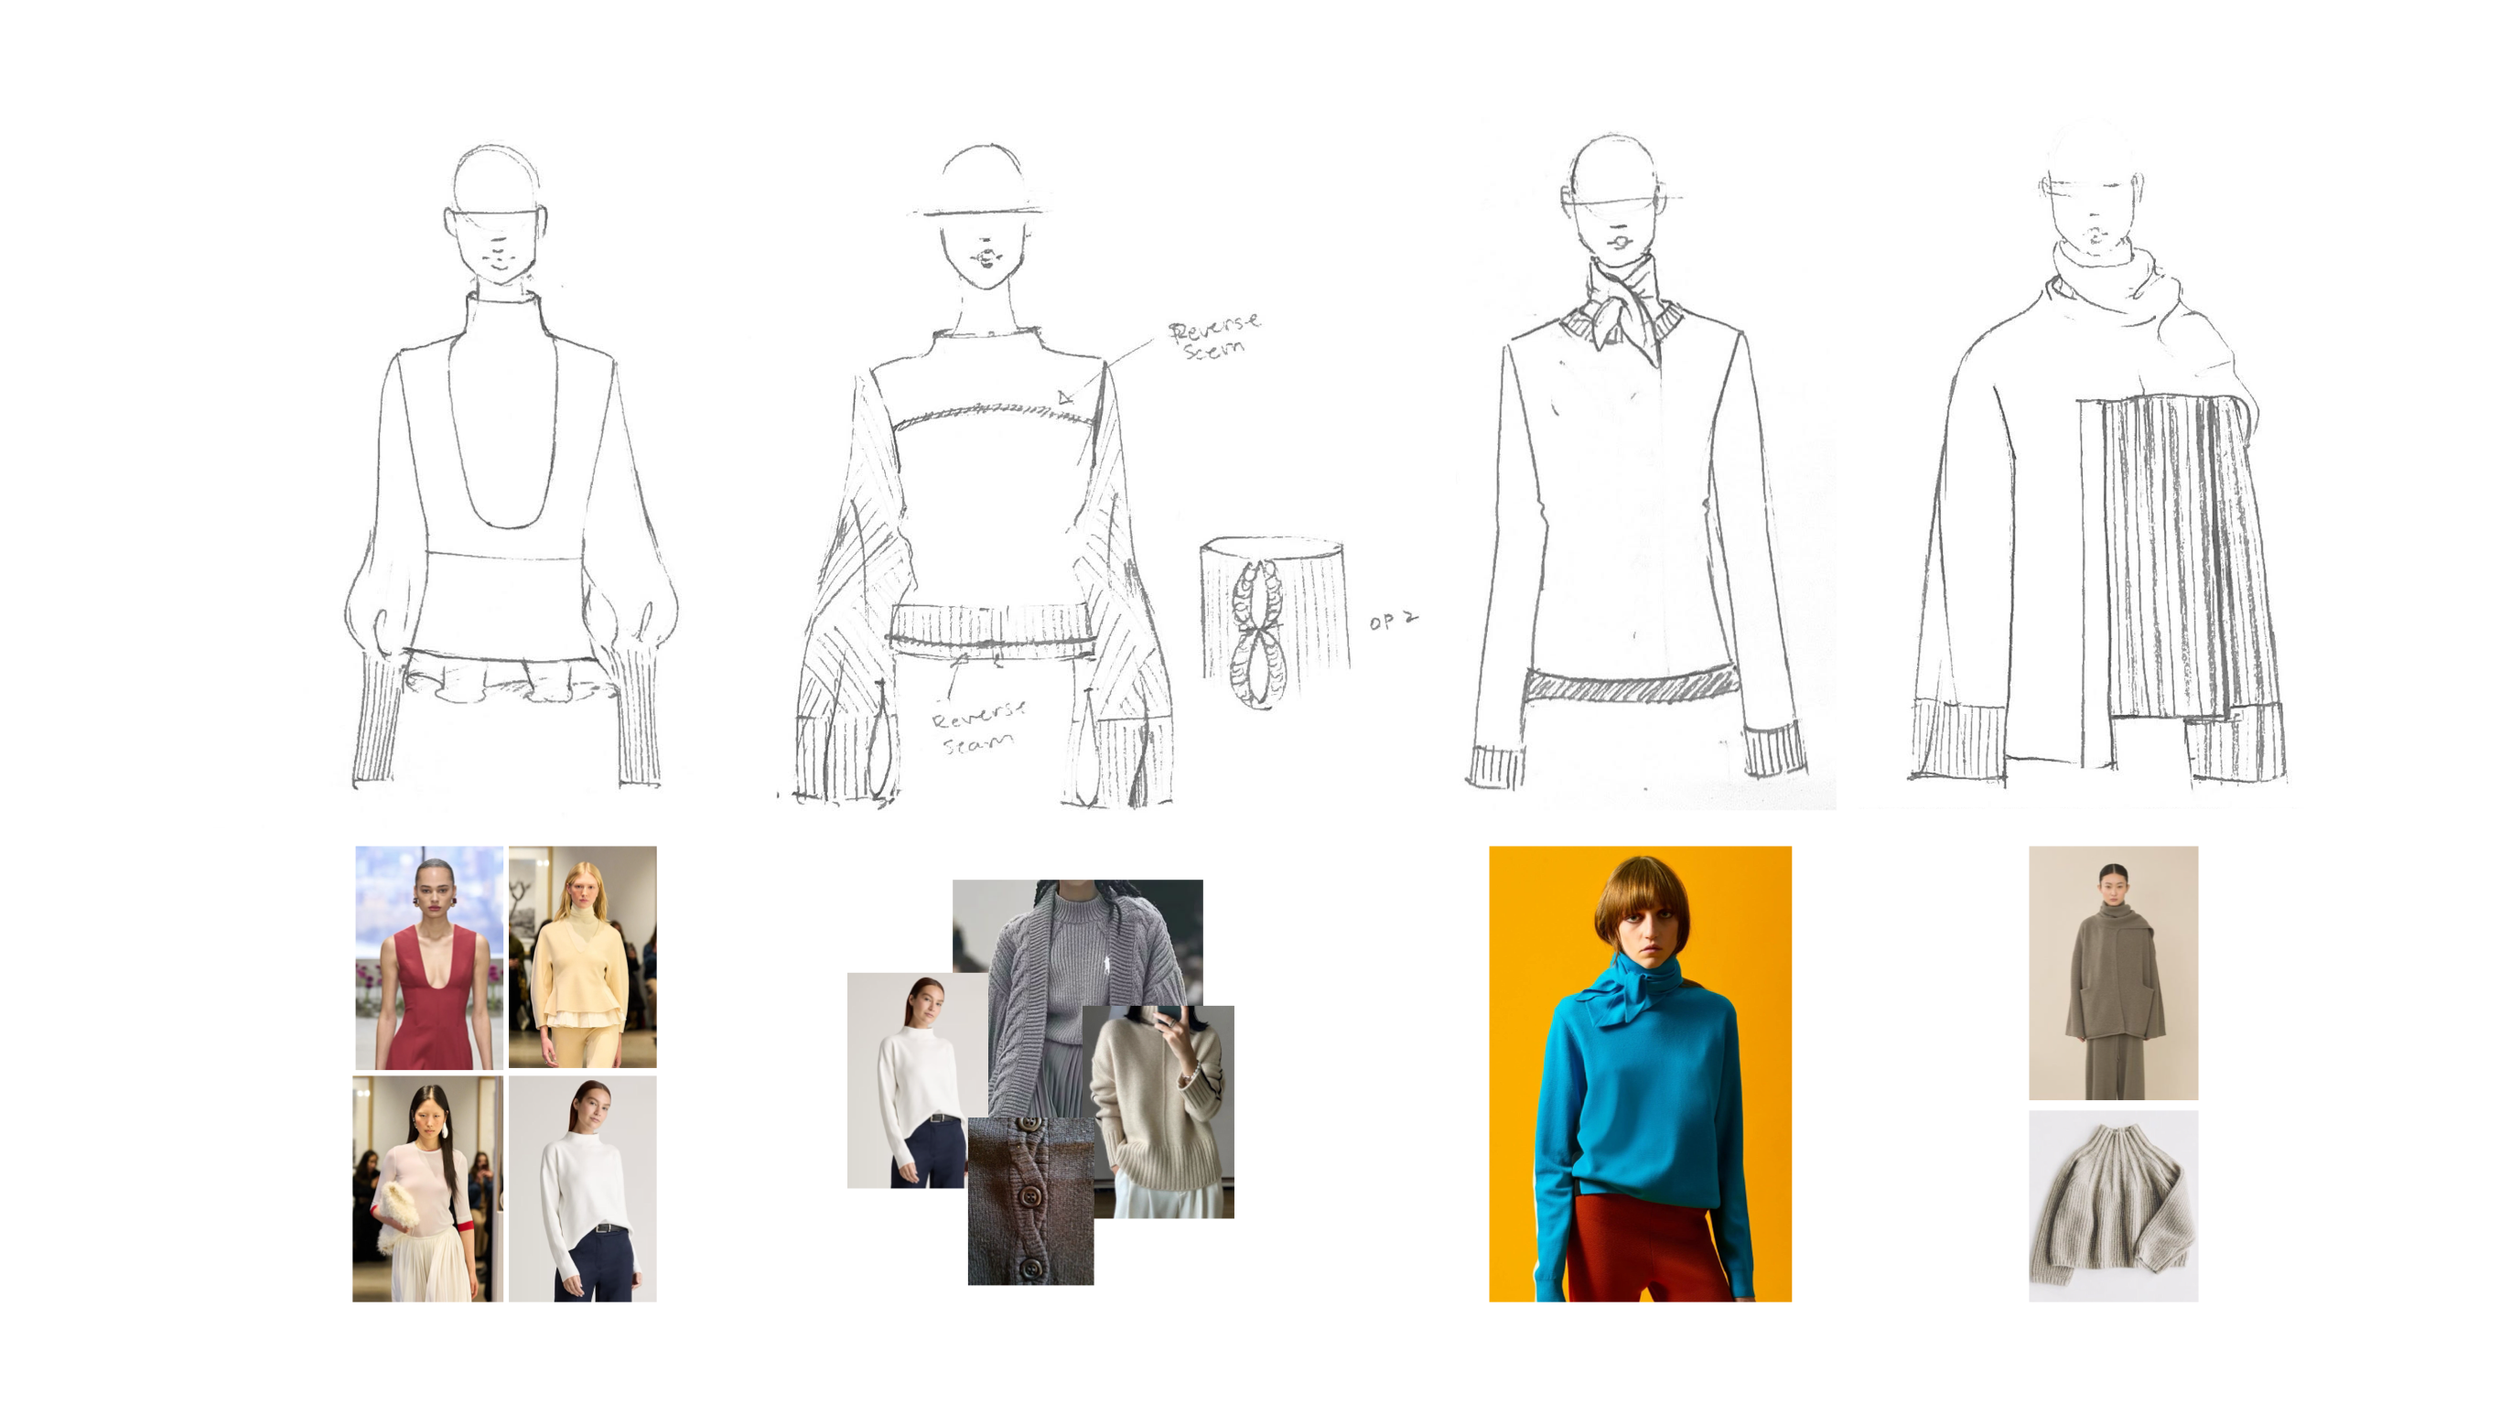Click the cream peplum top runway photo
The width and height of the screenshot is (2500, 1406).
[582, 957]
